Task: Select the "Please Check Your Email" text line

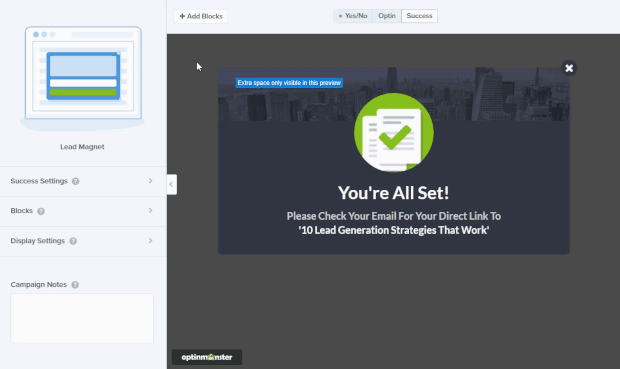Action: click(x=394, y=216)
